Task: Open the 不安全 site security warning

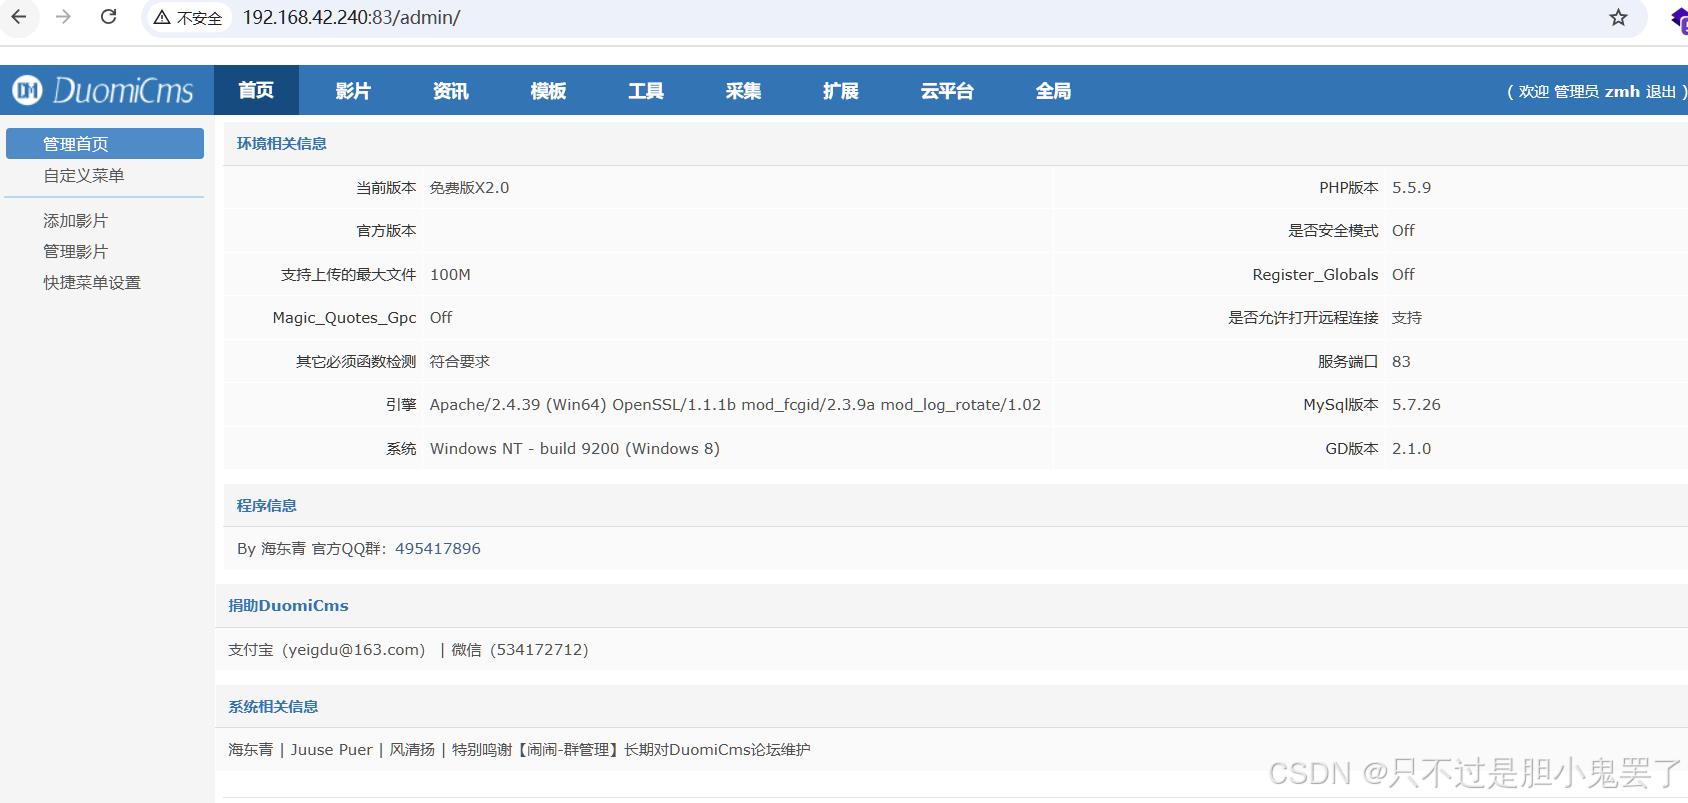Action: [x=188, y=18]
